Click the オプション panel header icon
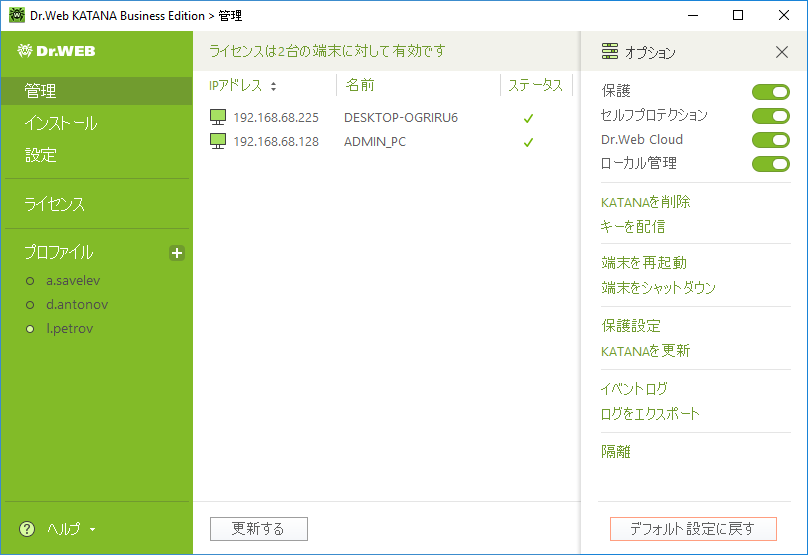The height and width of the screenshot is (555, 808). [x=610, y=52]
